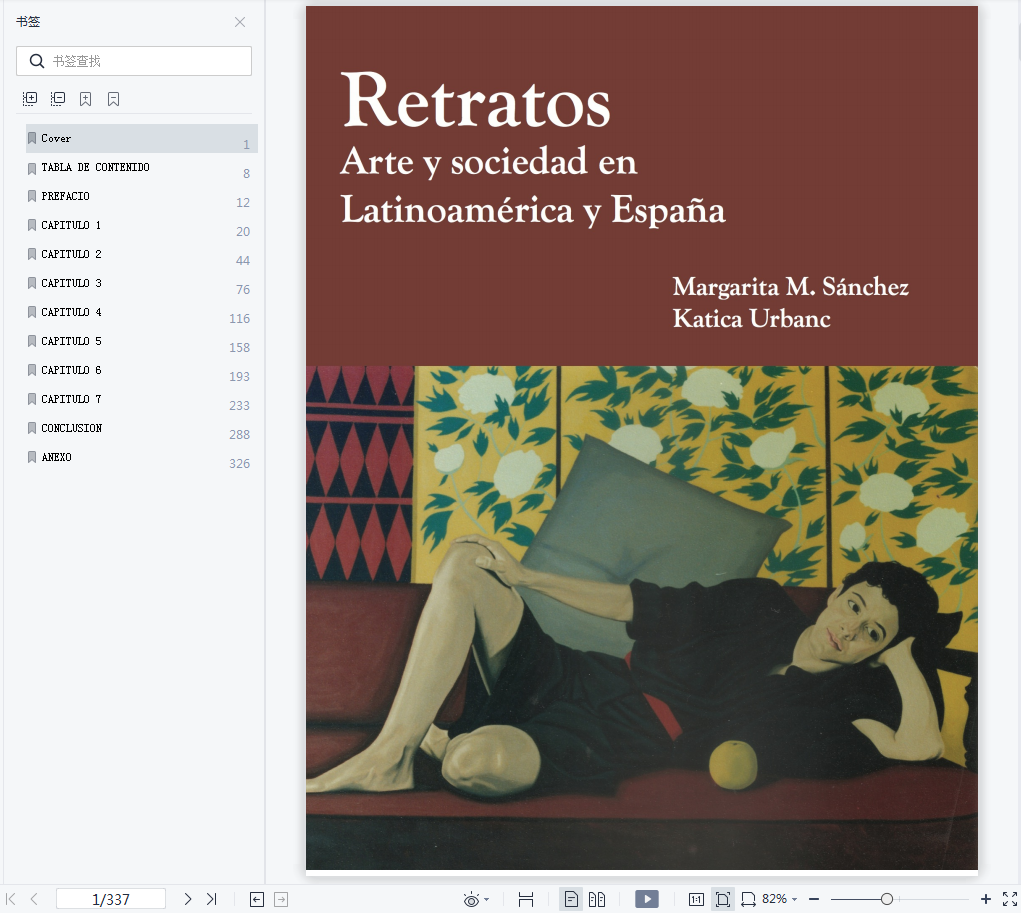The image size is (1021, 913).
Task: Add a new bookmark icon
Action: pyautogui.click(x=85, y=99)
